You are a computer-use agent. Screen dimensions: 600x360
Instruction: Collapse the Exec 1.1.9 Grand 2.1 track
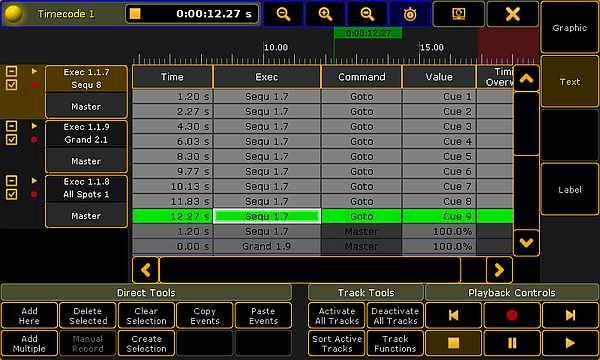[x=11, y=126]
